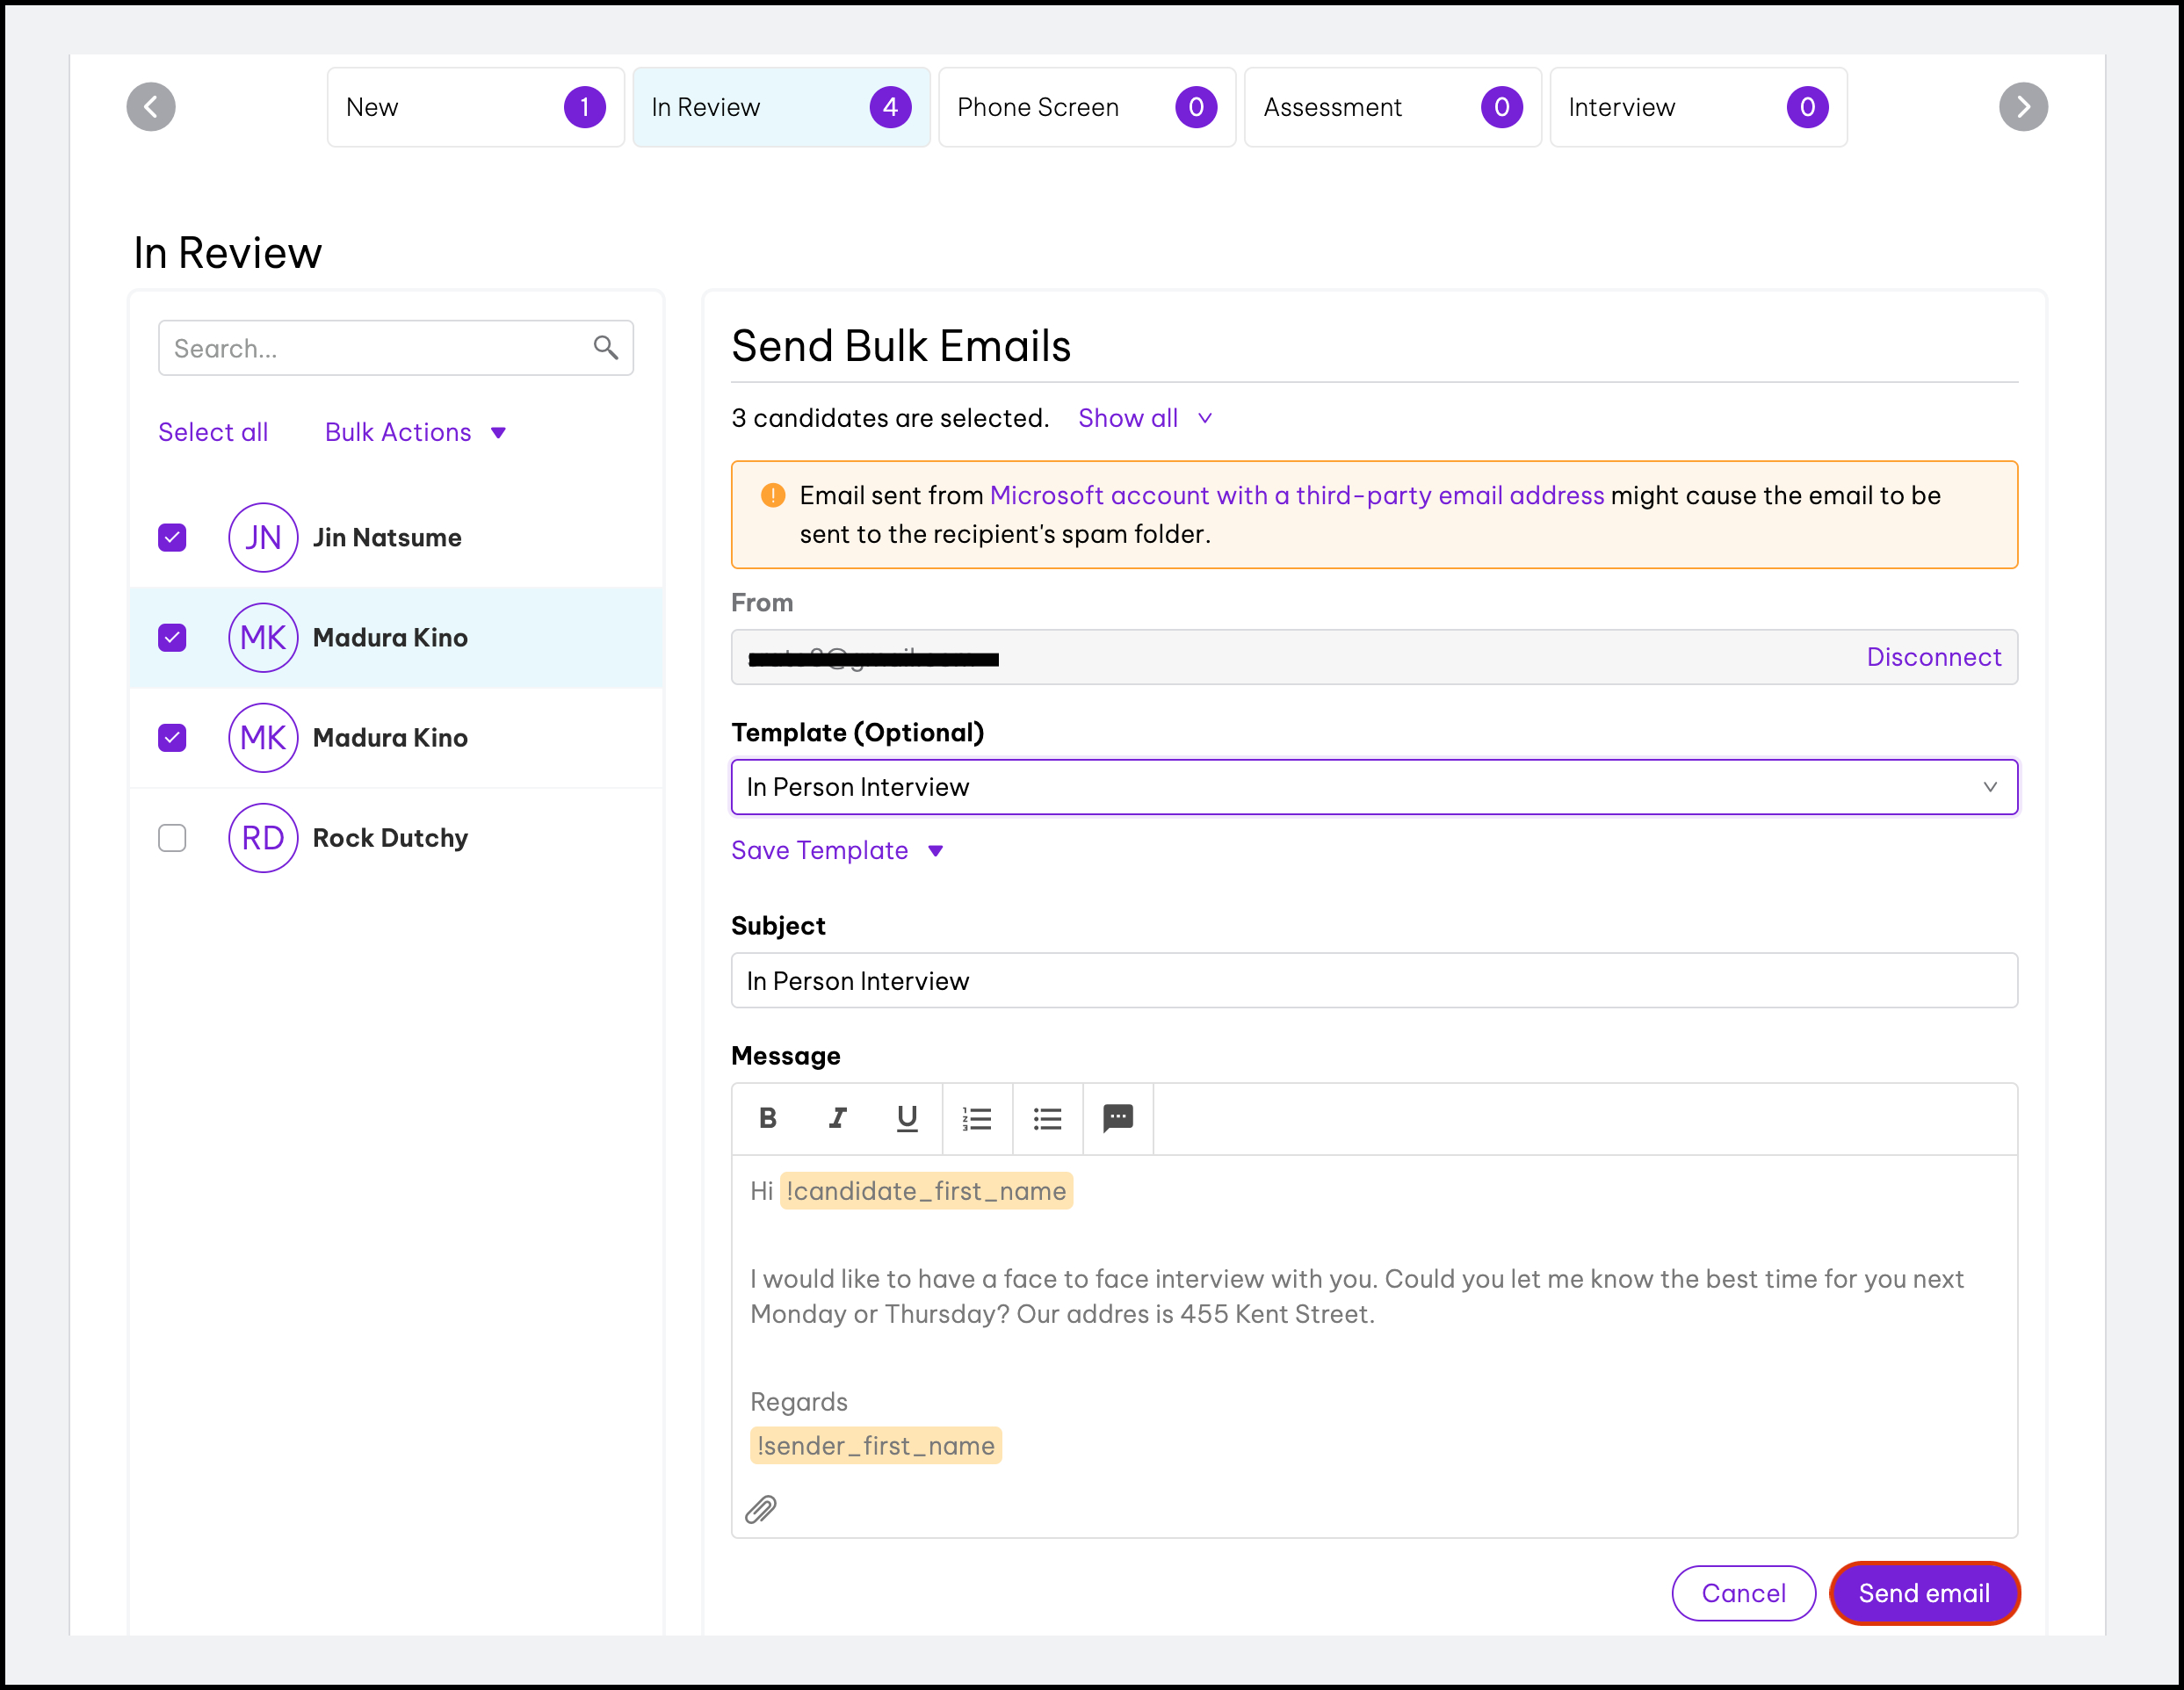This screenshot has width=2184, height=1690.
Task: Insert a bulleted list in message
Action: [x=1047, y=1118]
